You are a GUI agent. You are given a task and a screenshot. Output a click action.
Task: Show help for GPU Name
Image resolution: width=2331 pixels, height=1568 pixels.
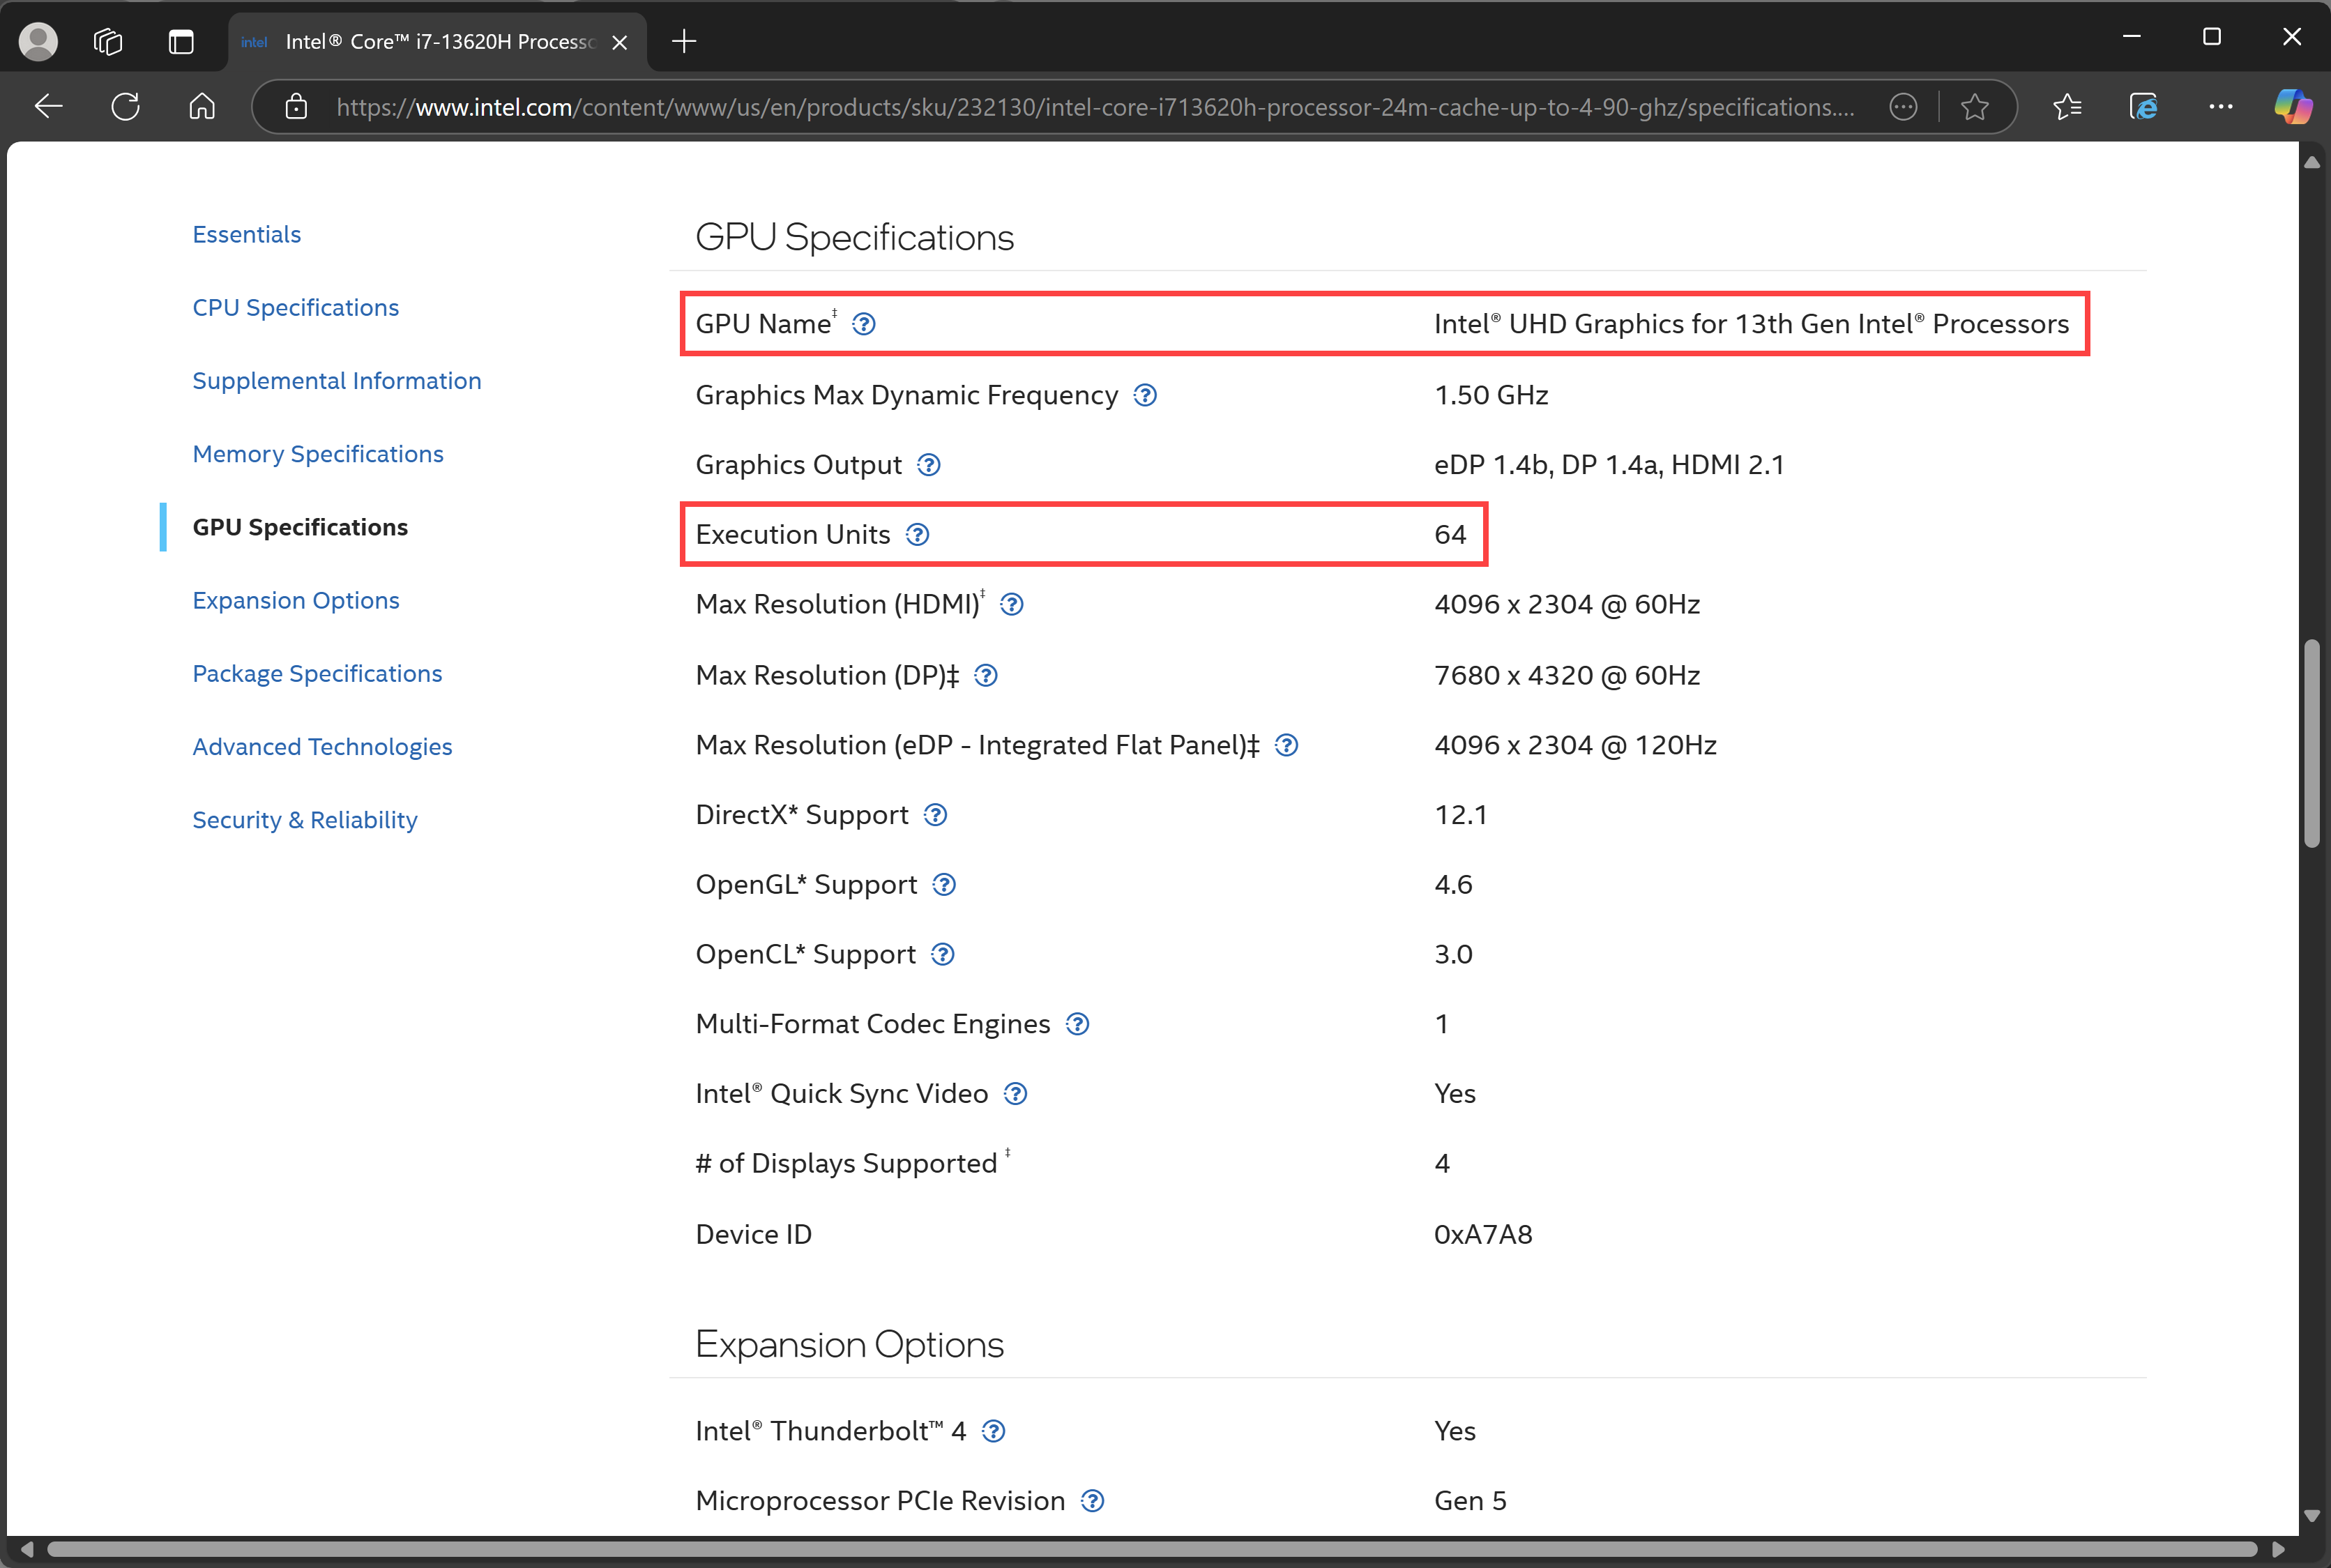click(x=864, y=324)
